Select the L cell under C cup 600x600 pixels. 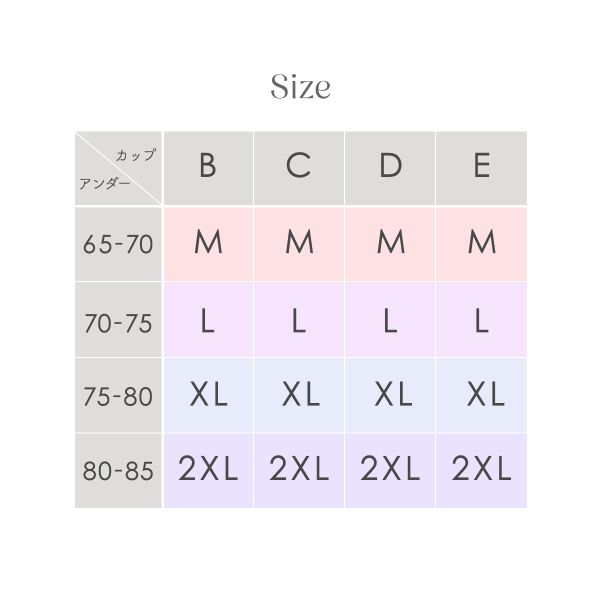coord(299,320)
